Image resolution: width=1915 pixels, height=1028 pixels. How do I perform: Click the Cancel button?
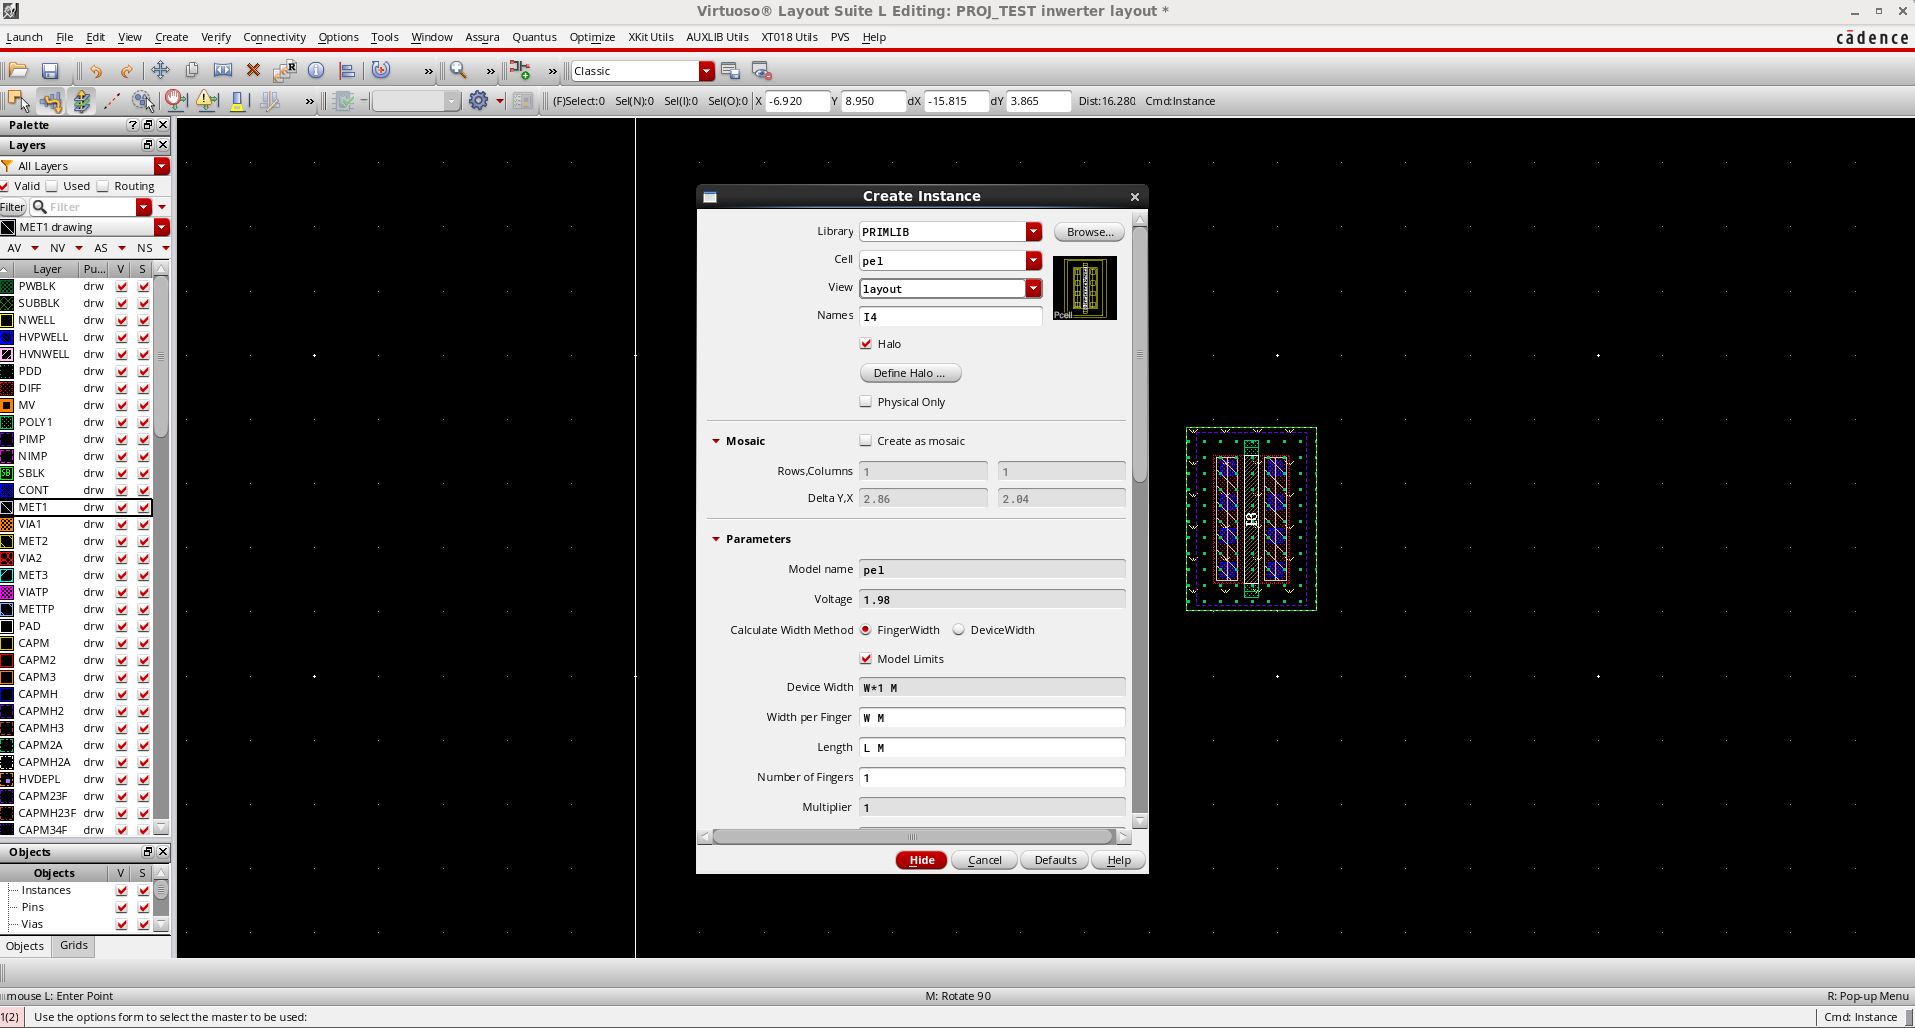pos(985,860)
